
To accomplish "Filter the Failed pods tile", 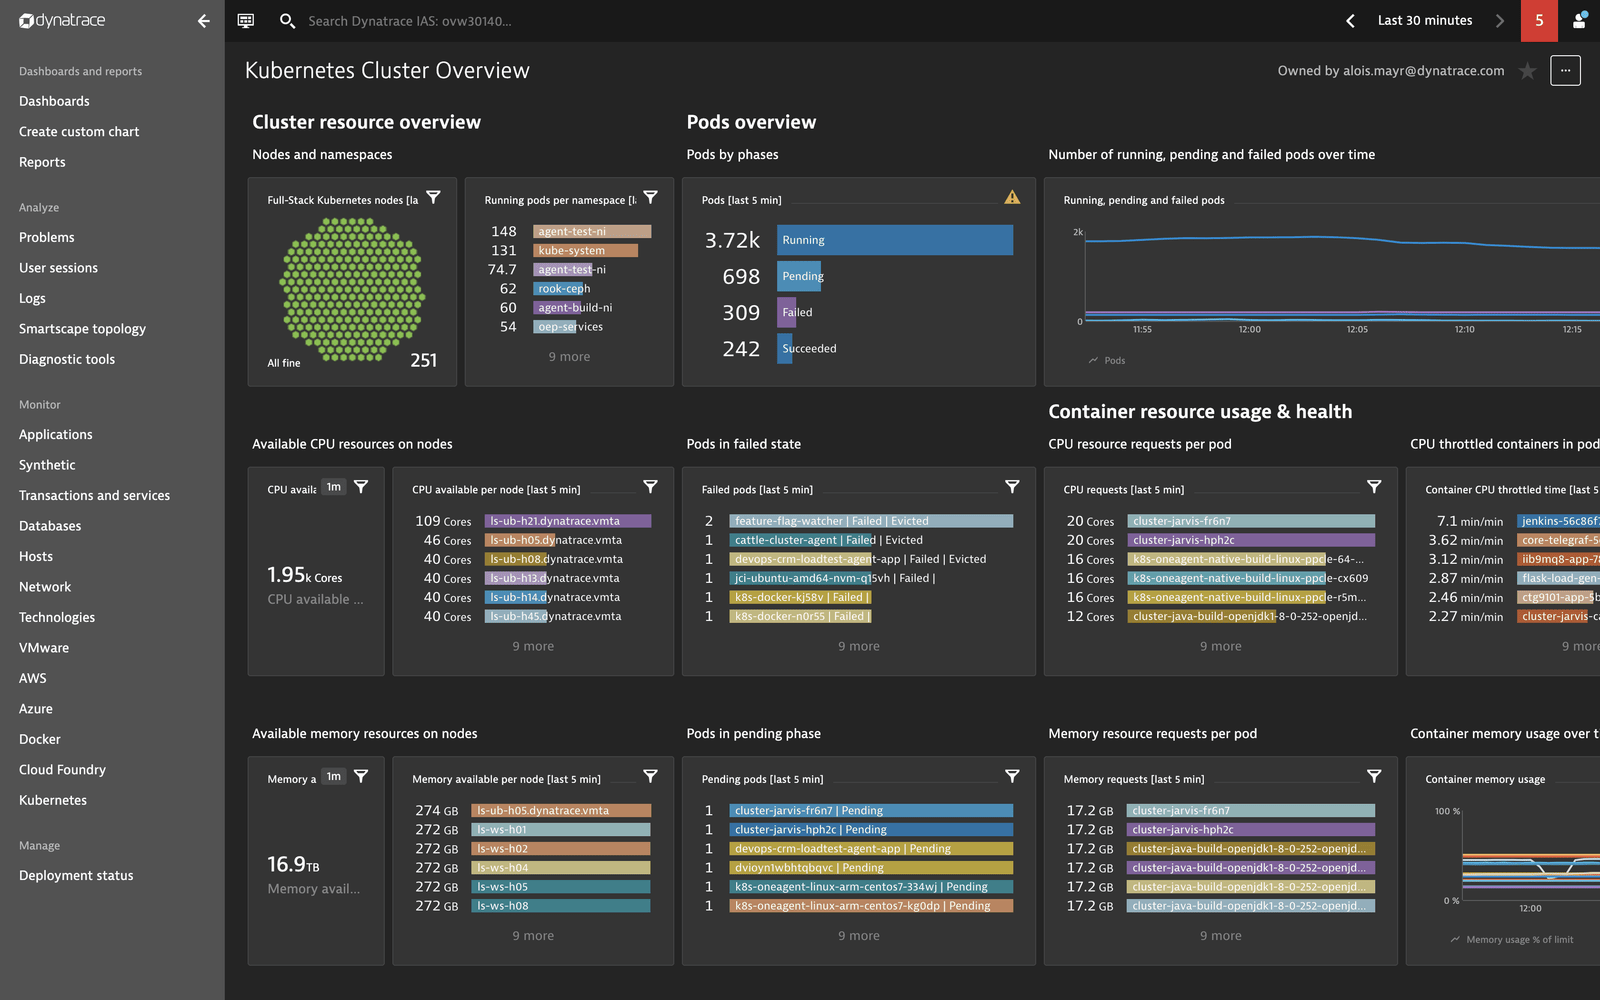I will 1012,487.
